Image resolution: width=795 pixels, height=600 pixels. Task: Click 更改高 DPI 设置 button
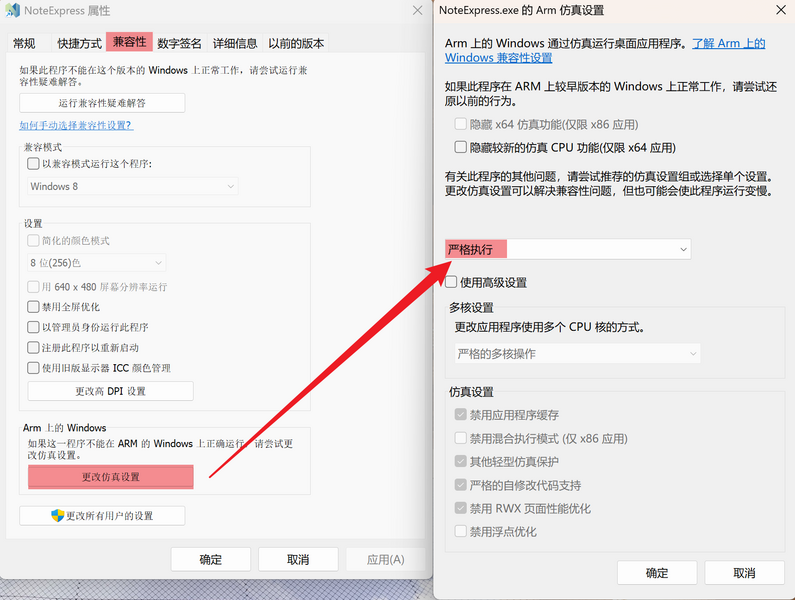(x=111, y=391)
